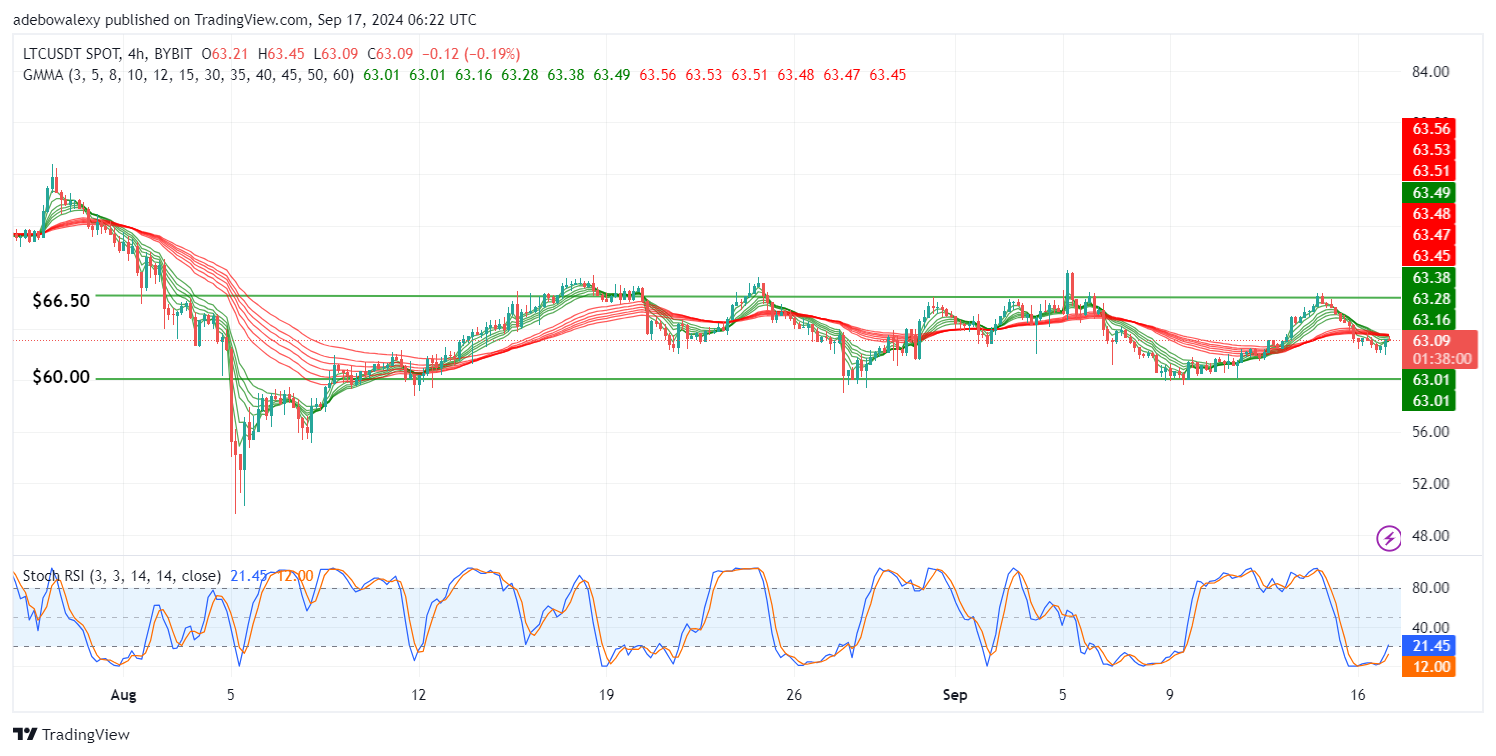
Task: Click the green 63.28 price axis tag
Action: (1430, 299)
